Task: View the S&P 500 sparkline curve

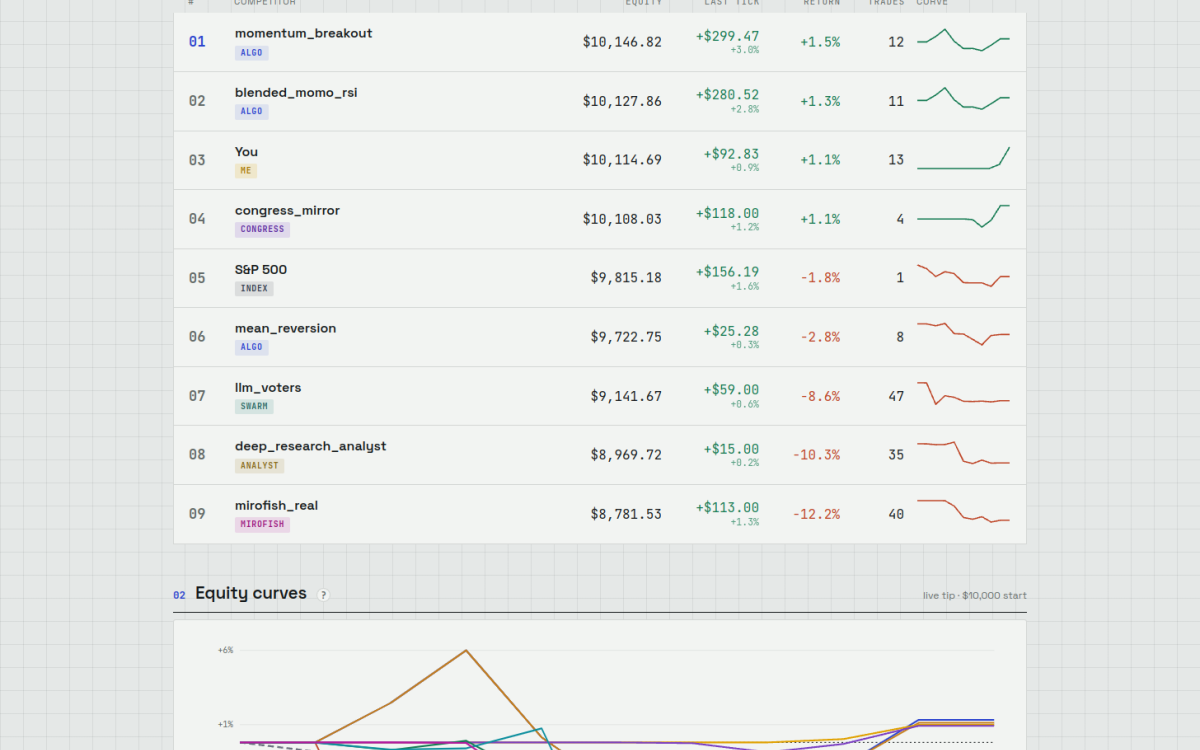Action: (x=963, y=277)
